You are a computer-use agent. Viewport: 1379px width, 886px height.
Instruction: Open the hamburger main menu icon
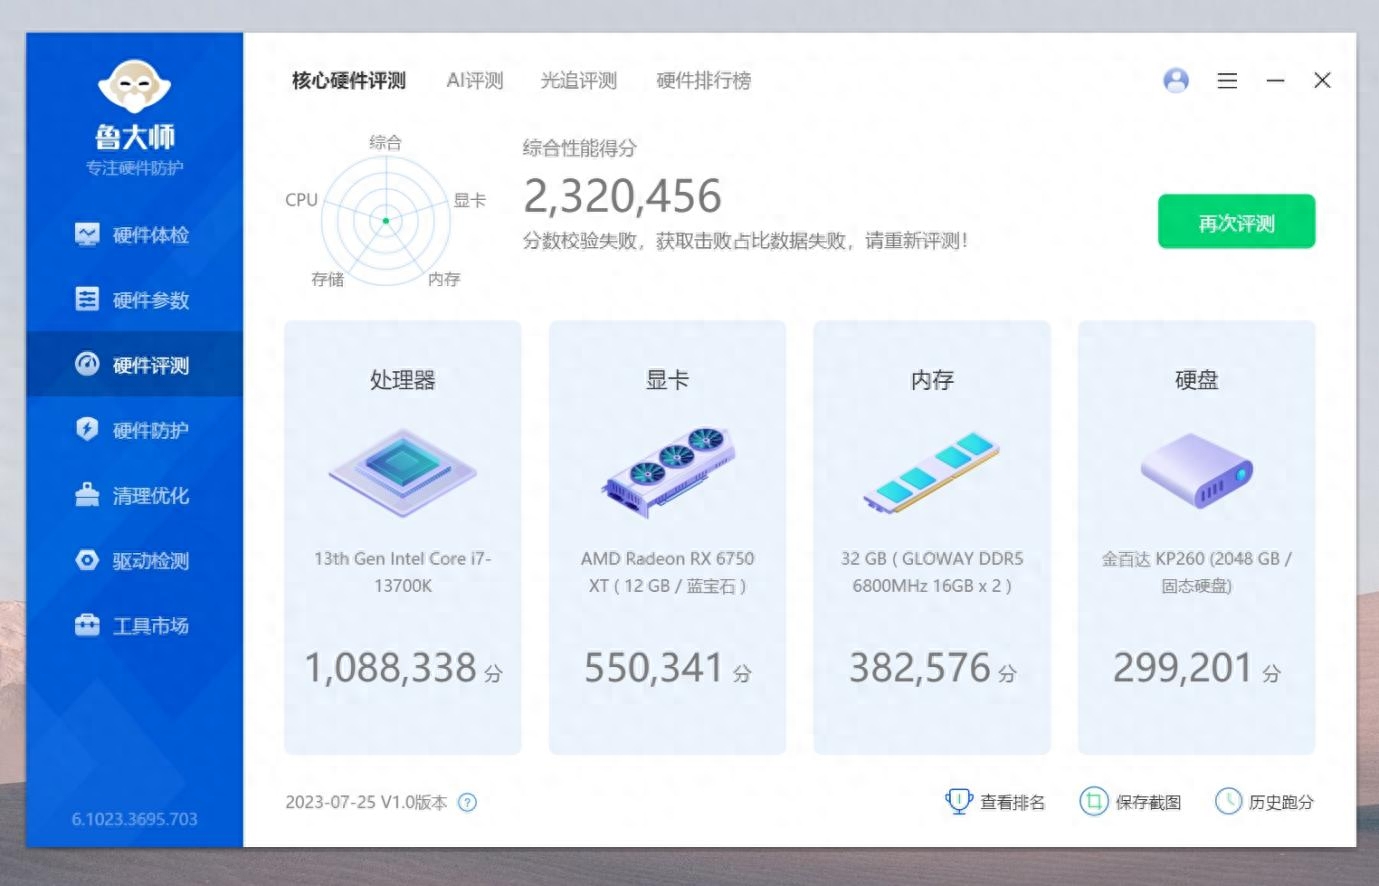1227,80
